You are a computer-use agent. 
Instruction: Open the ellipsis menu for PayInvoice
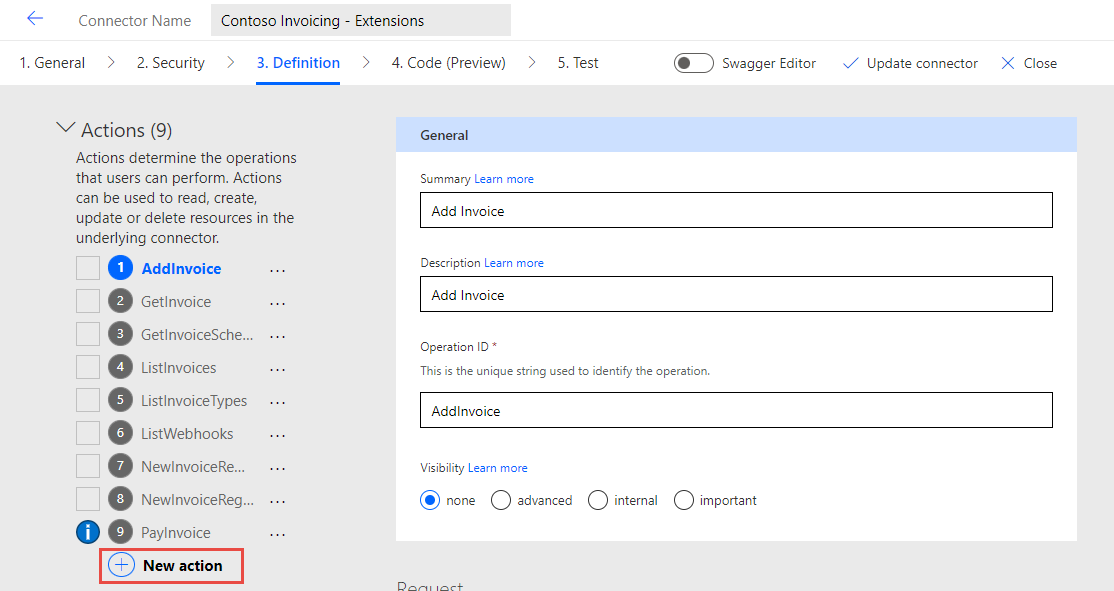pos(277,532)
